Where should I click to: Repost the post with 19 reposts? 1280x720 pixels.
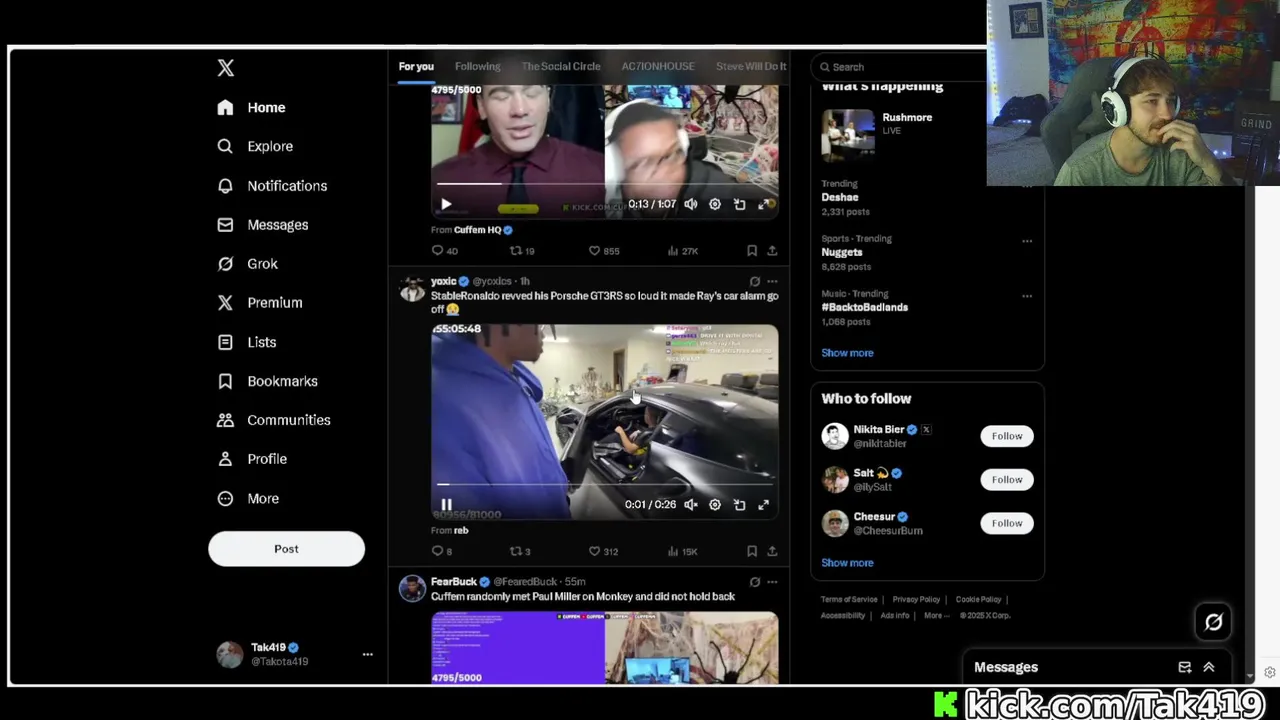pos(522,251)
